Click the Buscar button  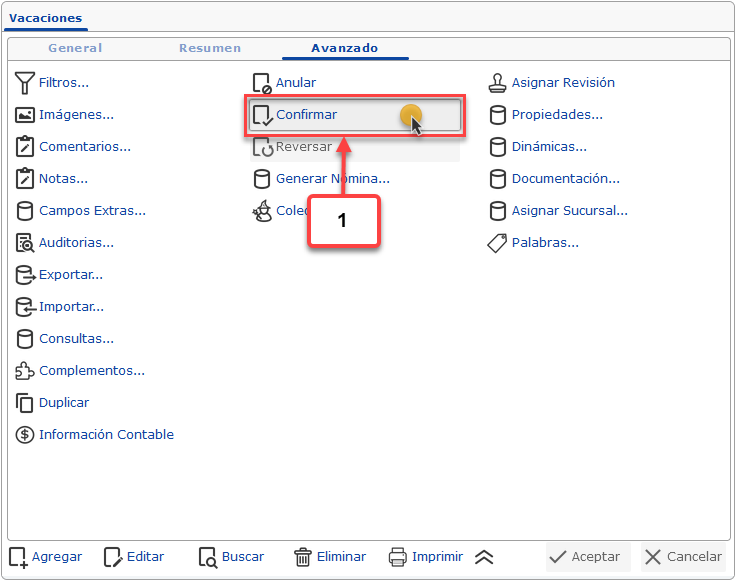pos(231,557)
